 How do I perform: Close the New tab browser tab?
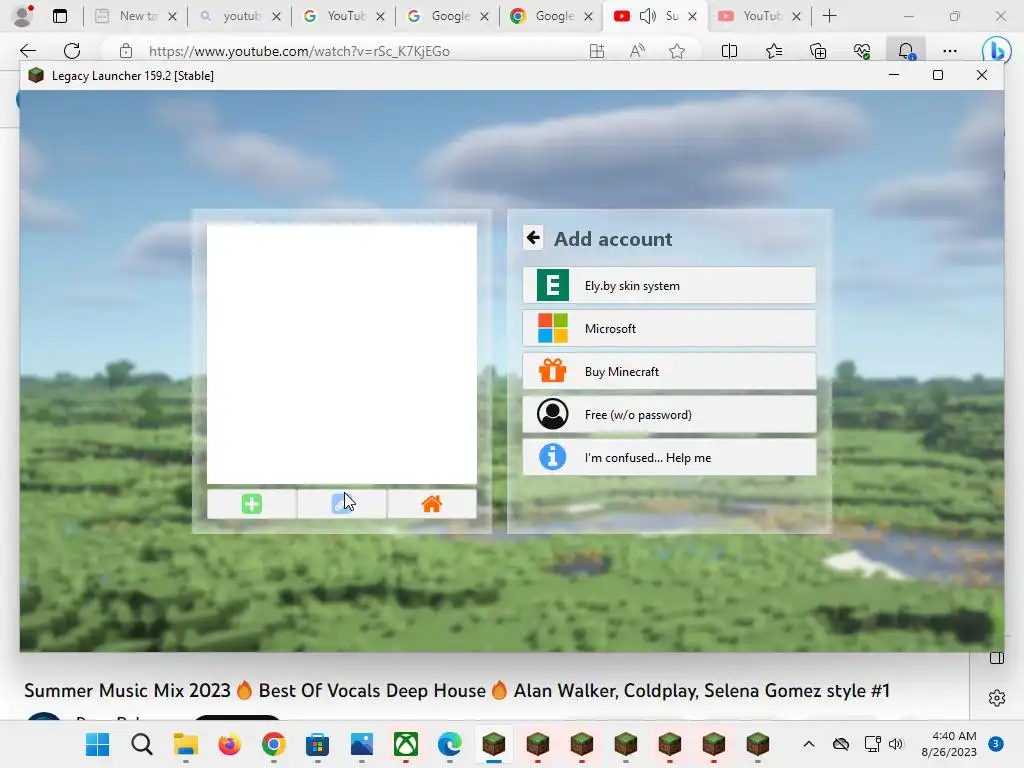(172, 16)
